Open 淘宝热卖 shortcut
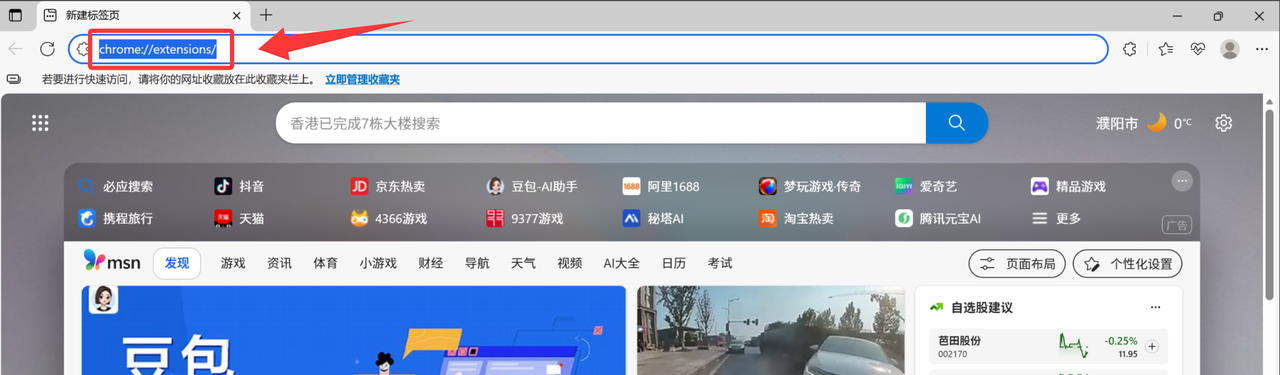Image resolution: width=1280 pixels, height=375 pixels. pos(796,218)
